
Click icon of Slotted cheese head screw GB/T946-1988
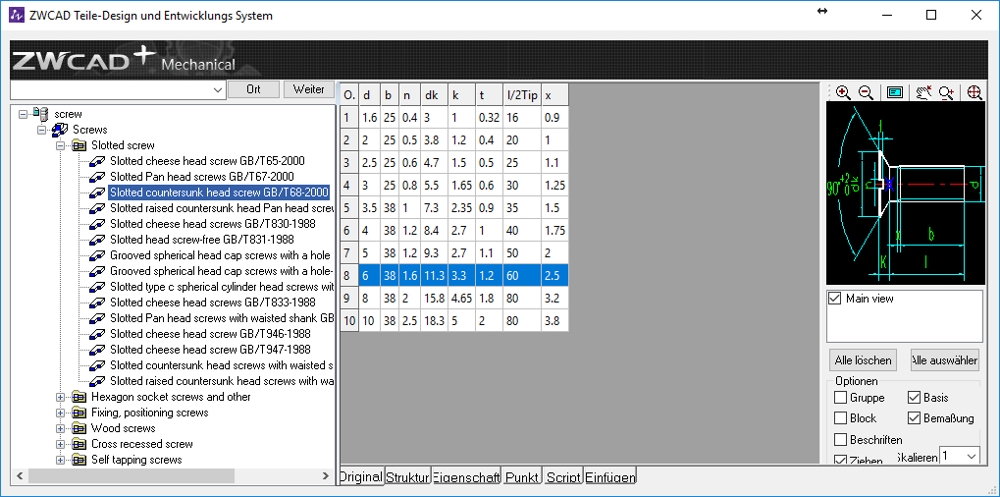pos(97,334)
